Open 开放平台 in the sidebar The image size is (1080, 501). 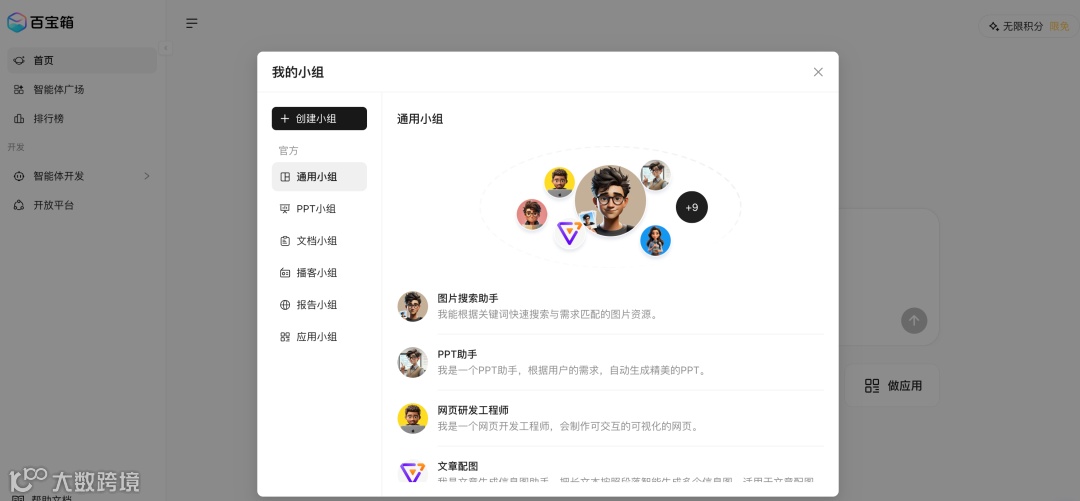[82, 205]
